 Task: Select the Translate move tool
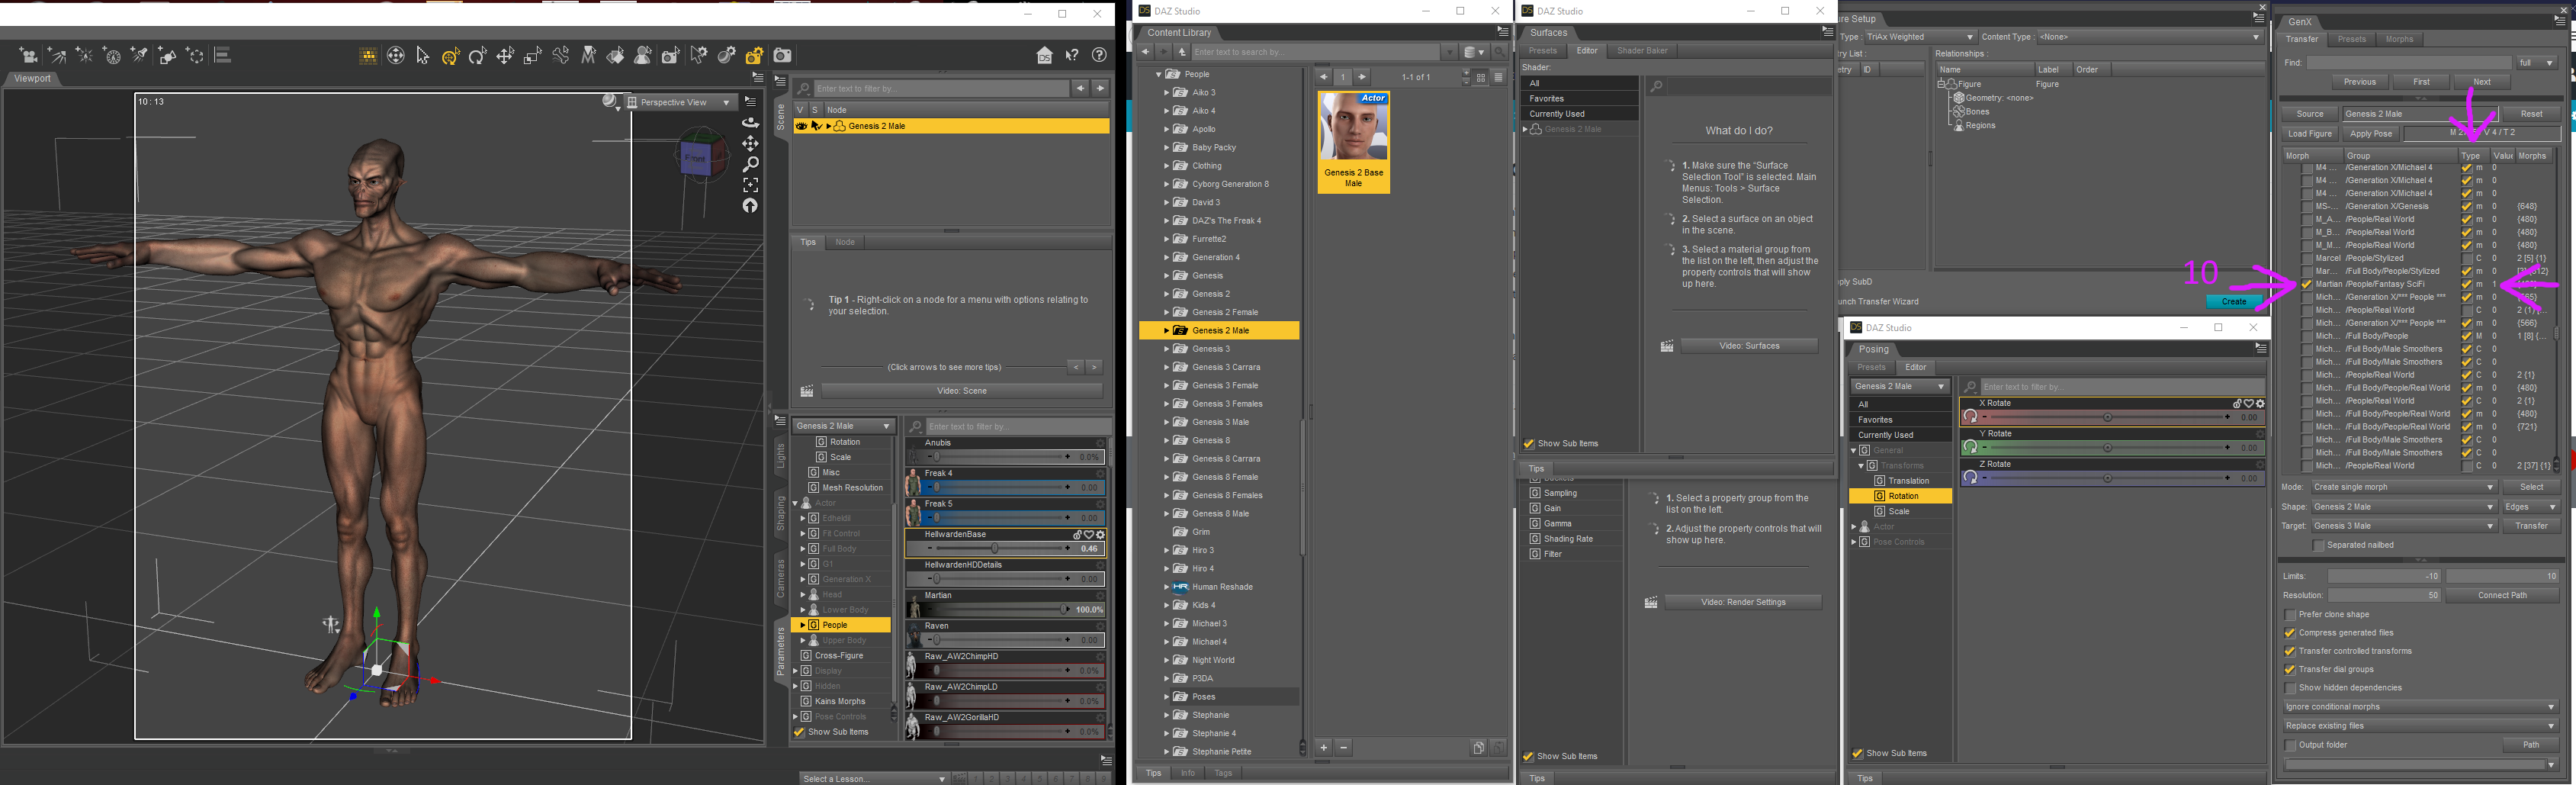506,56
